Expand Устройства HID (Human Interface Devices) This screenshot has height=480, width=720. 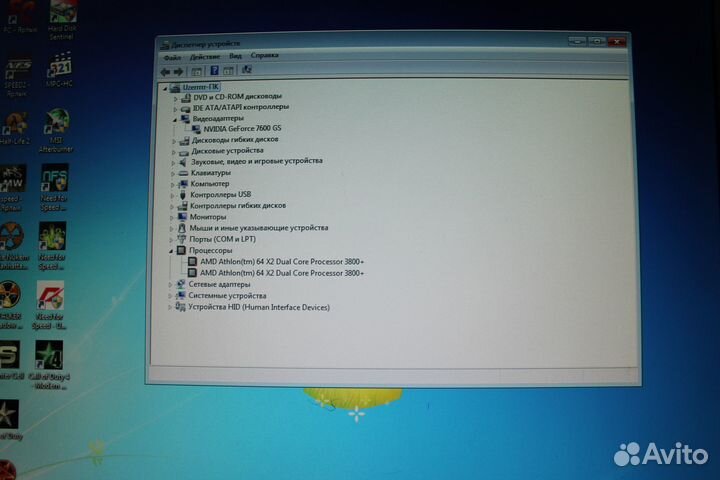(x=170, y=308)
